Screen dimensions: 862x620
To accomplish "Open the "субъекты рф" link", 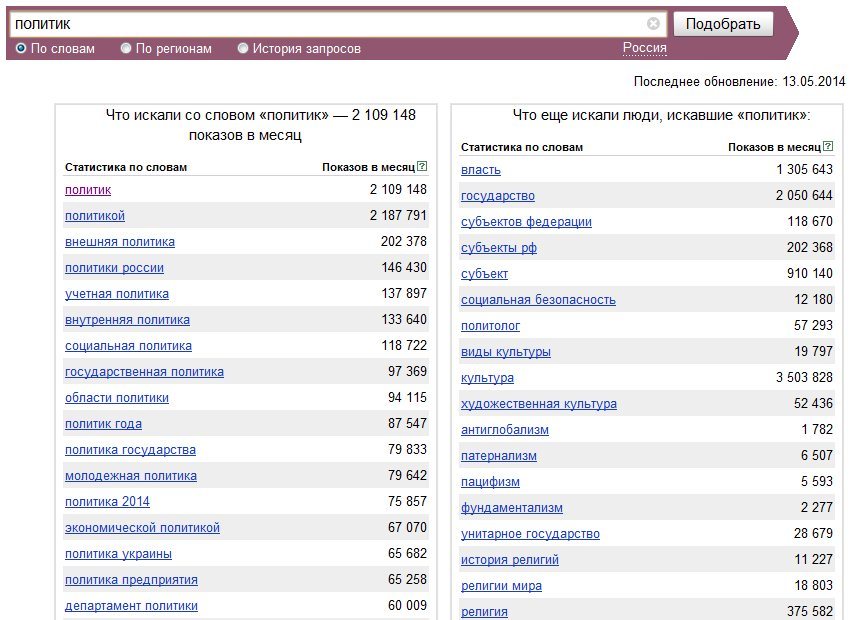I will pyautogui.click(x=499, y=248).
